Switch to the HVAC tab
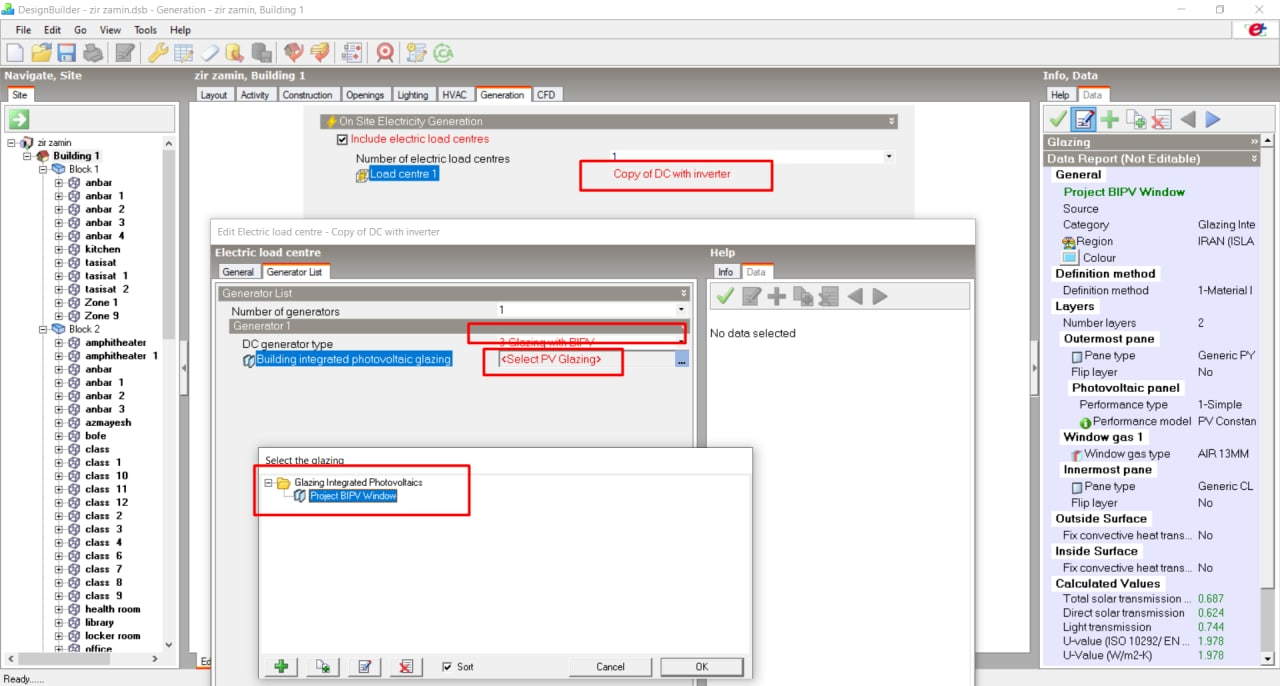1280x686 pixels. pos(454,95)
